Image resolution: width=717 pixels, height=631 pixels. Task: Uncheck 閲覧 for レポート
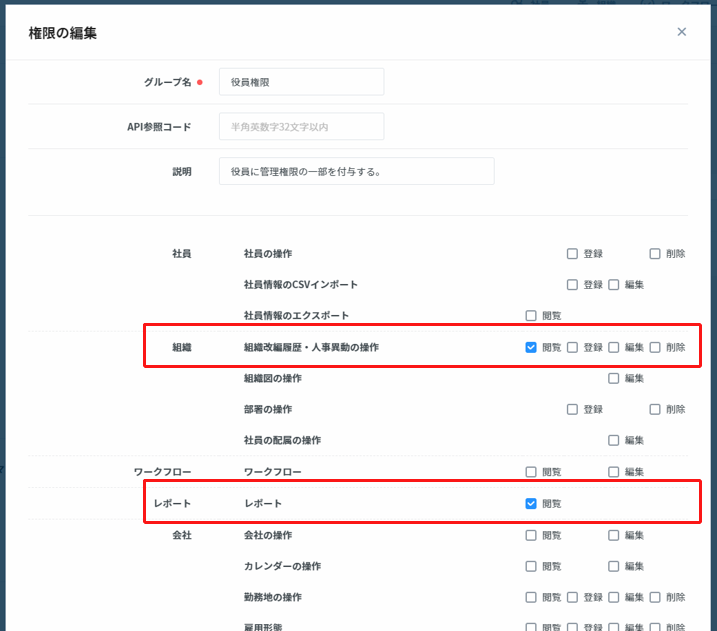pyautogui.click(x=531, y=504)
